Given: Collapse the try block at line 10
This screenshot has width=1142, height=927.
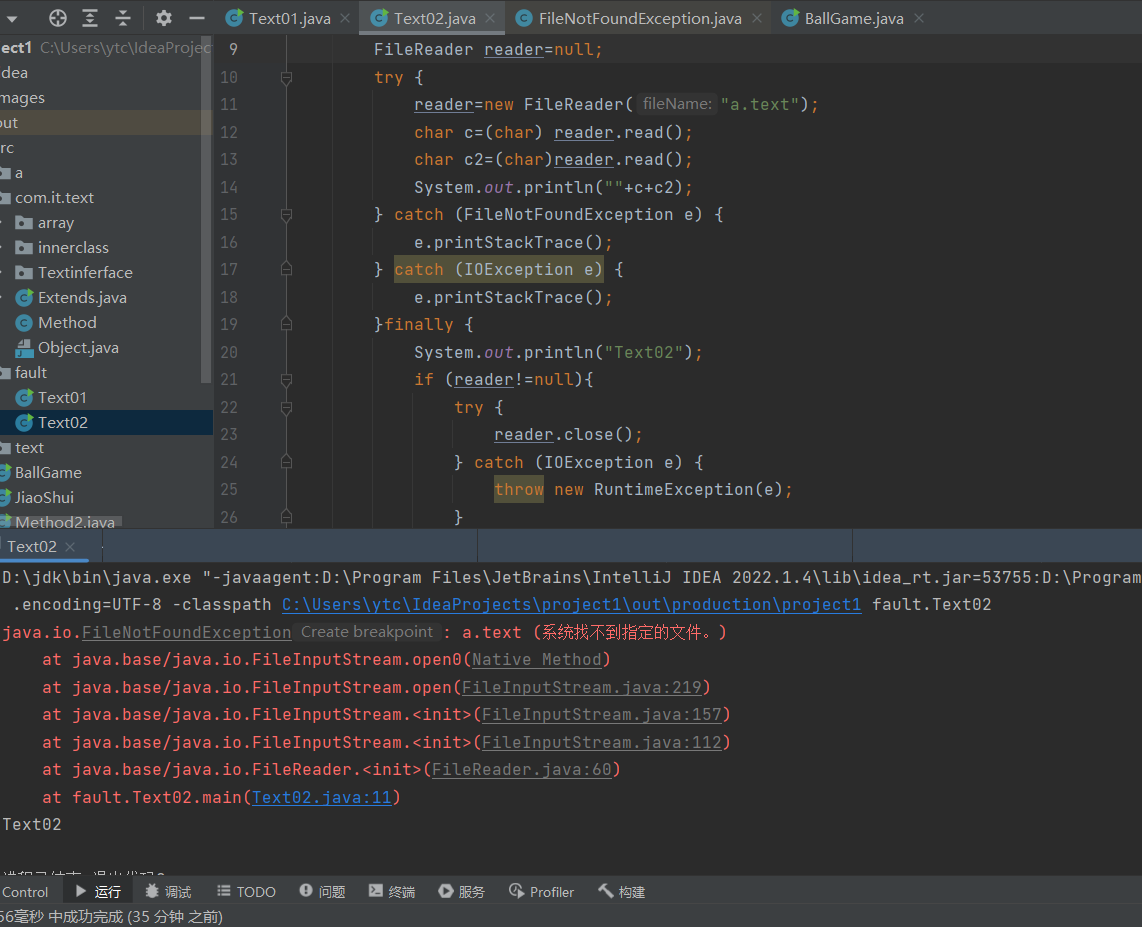Looking at the screenshot, I should (286, 77).
